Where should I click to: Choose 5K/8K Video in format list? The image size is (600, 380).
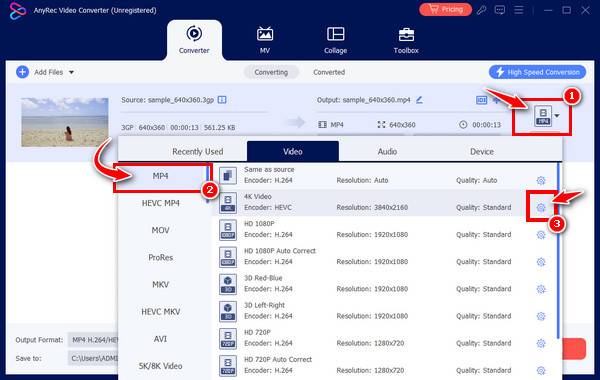click(160, 366)
